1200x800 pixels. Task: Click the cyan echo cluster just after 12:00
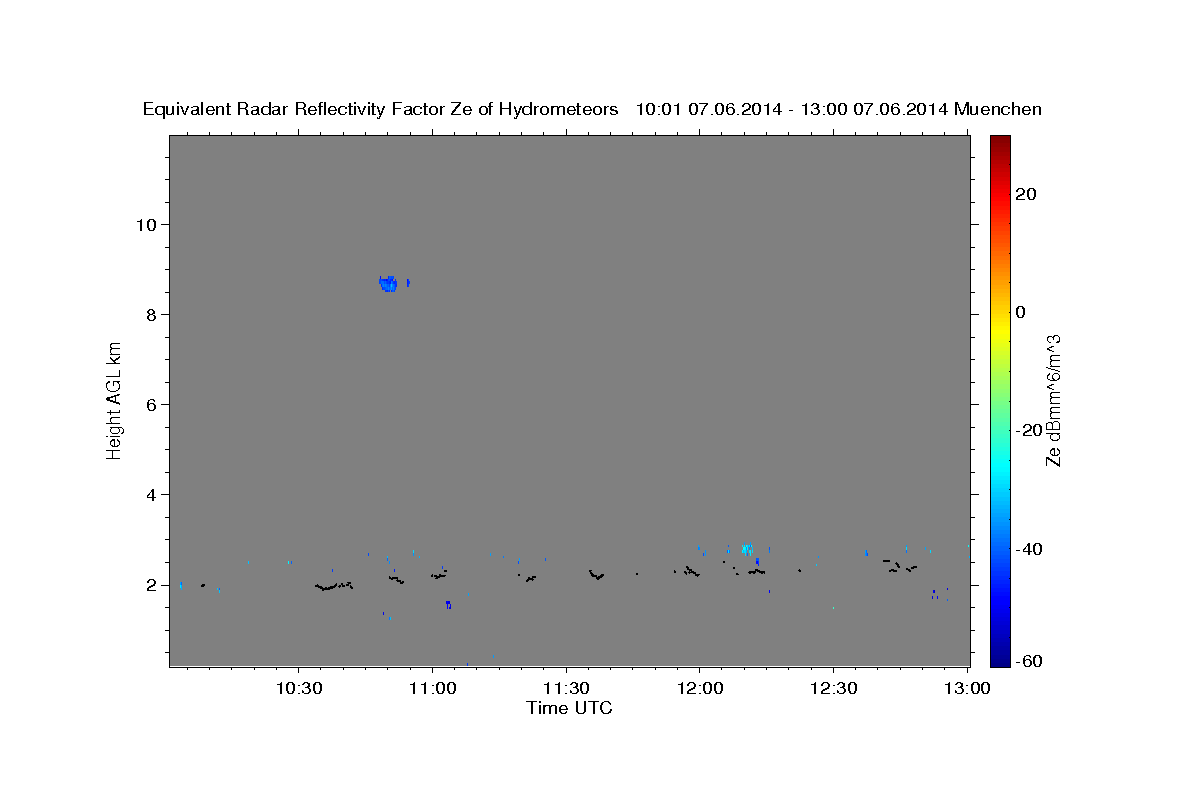pos(746,547)
